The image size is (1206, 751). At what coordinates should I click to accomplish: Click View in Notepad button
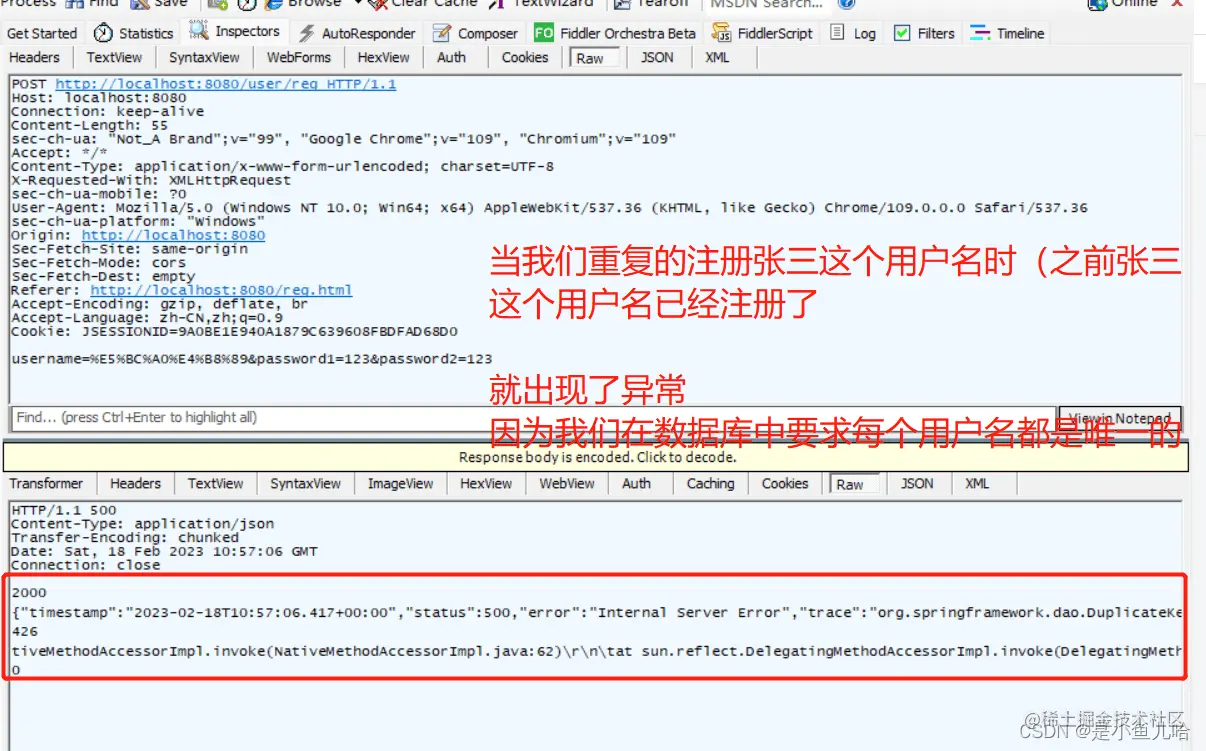pyautogui.click(x=1119, y=418)
